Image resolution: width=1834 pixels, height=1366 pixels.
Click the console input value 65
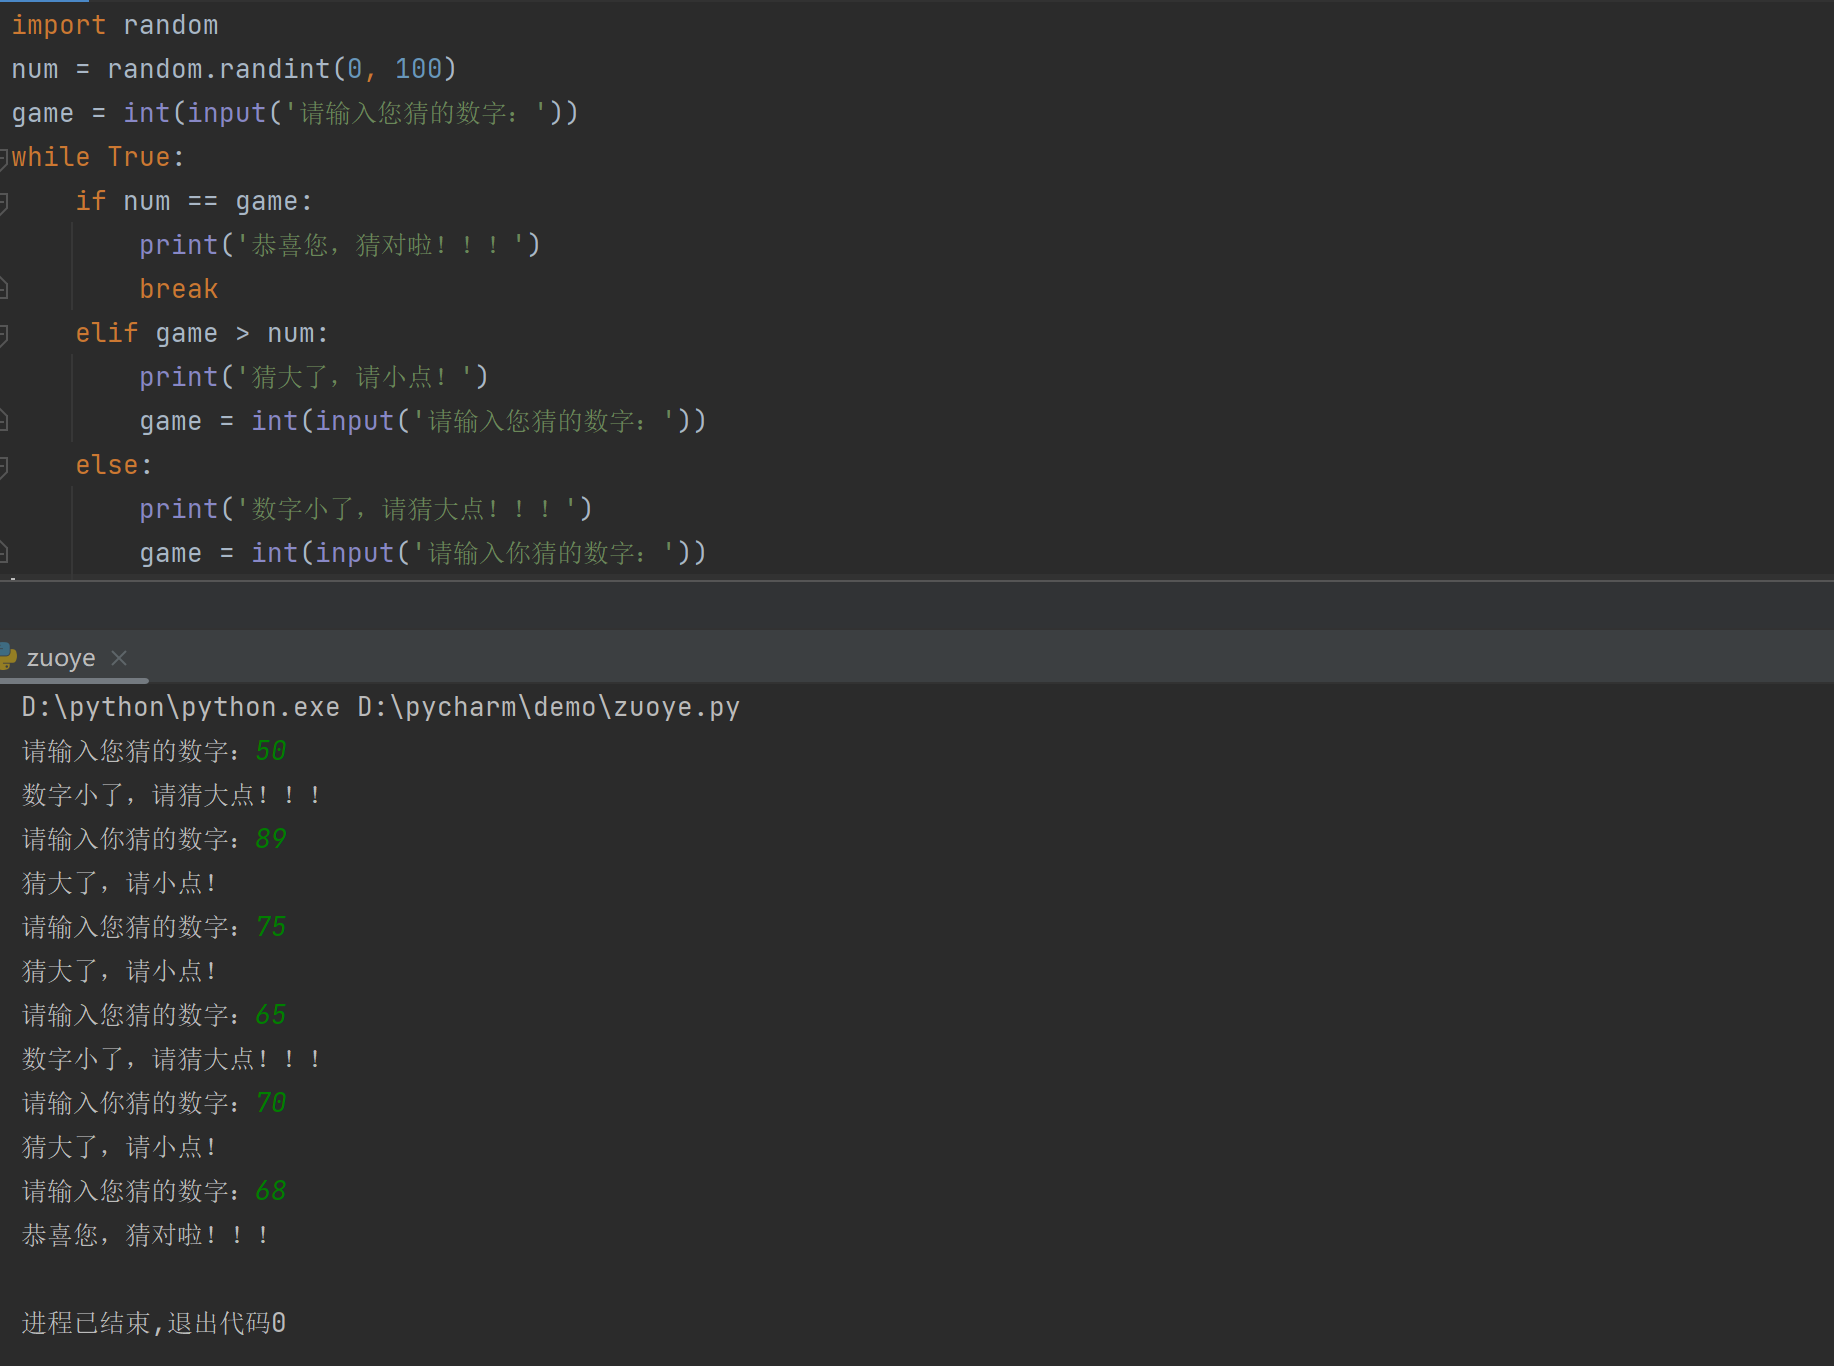coord(271,1015)
